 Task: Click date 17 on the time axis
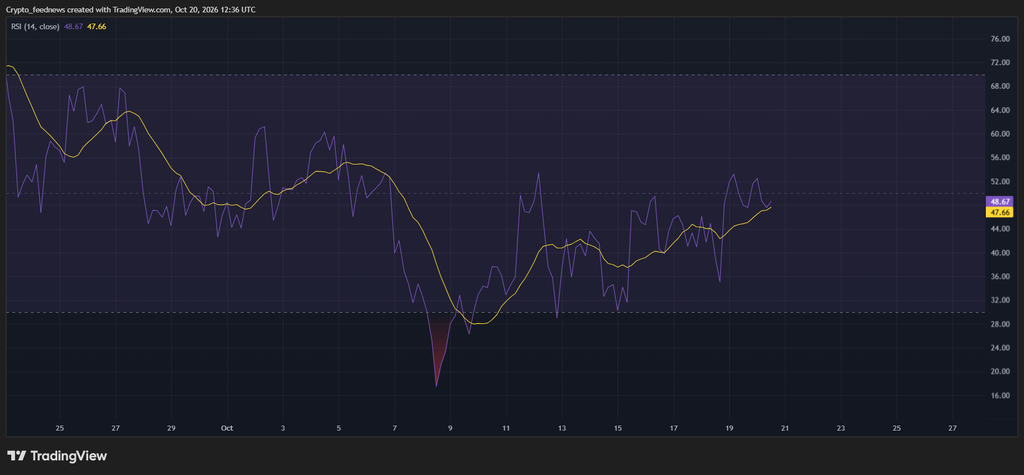[673, 429]
